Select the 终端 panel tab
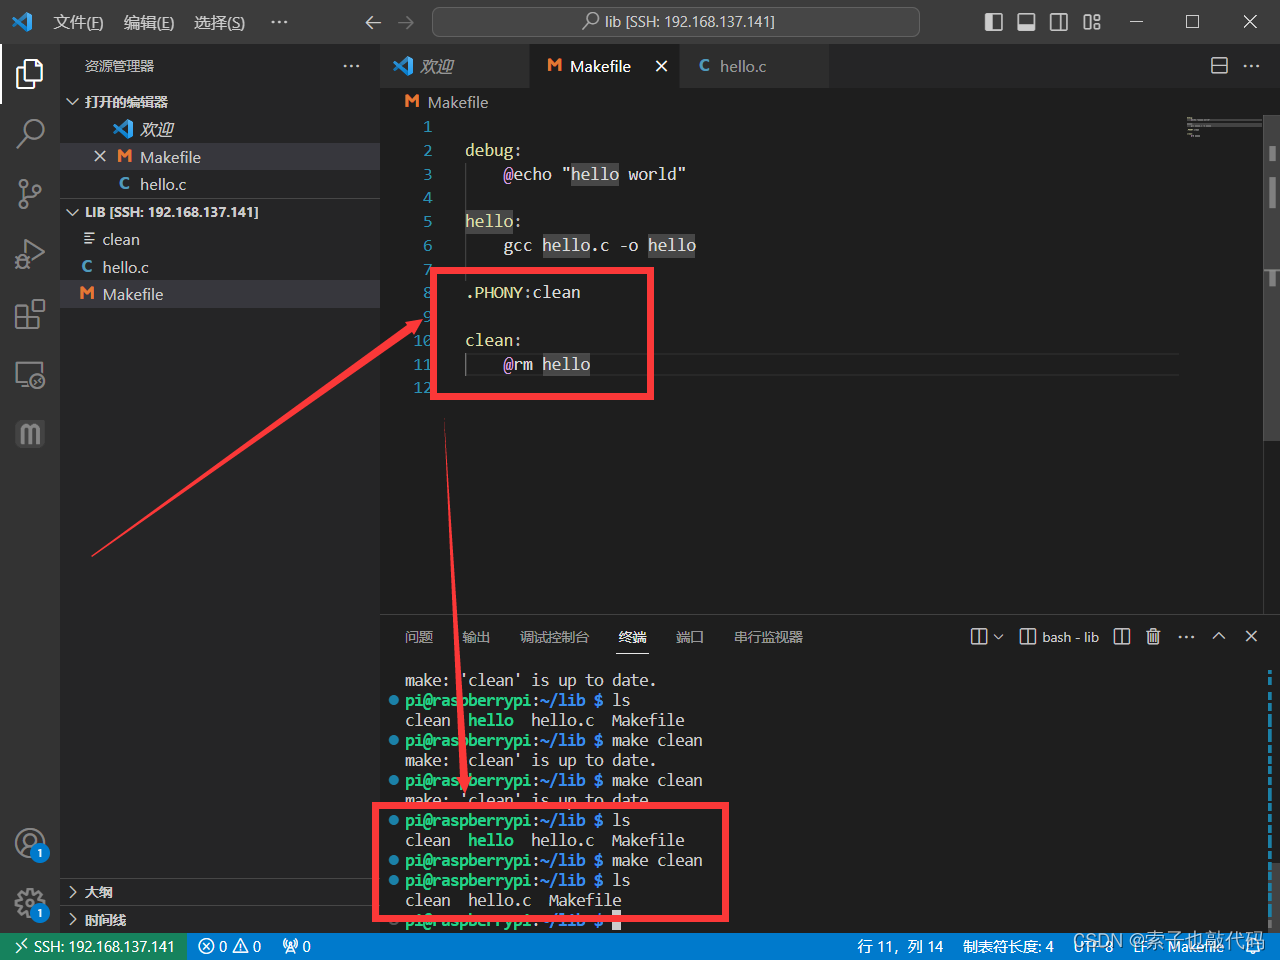 pos(633,637)
